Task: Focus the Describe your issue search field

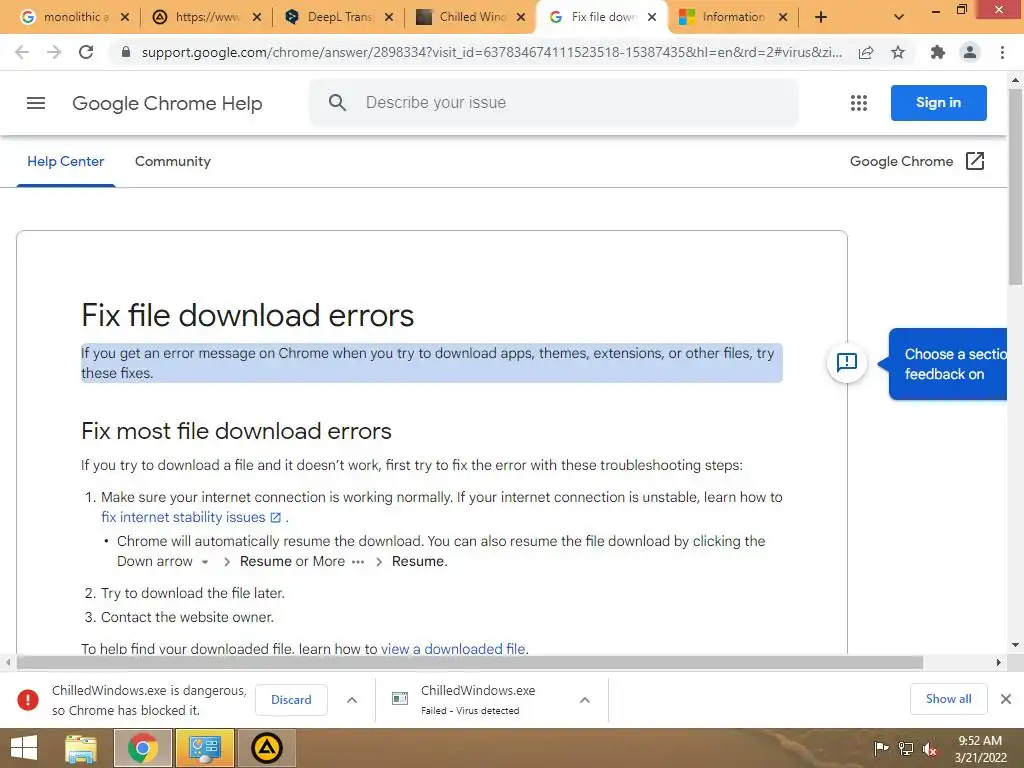Action: [x=553, y=103]
